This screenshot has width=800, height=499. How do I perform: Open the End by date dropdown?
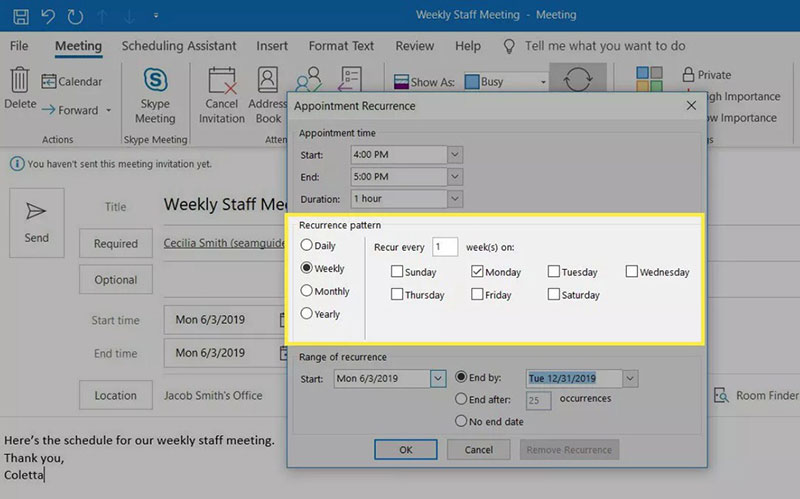(630, 379)
